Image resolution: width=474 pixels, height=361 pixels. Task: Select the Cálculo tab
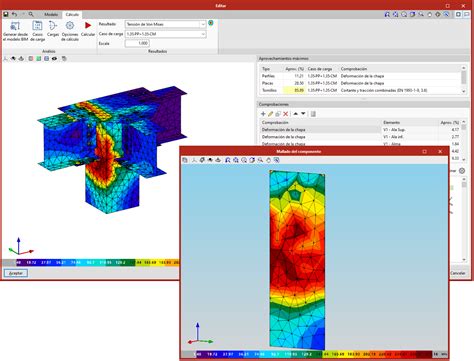(x=72, y=14)
